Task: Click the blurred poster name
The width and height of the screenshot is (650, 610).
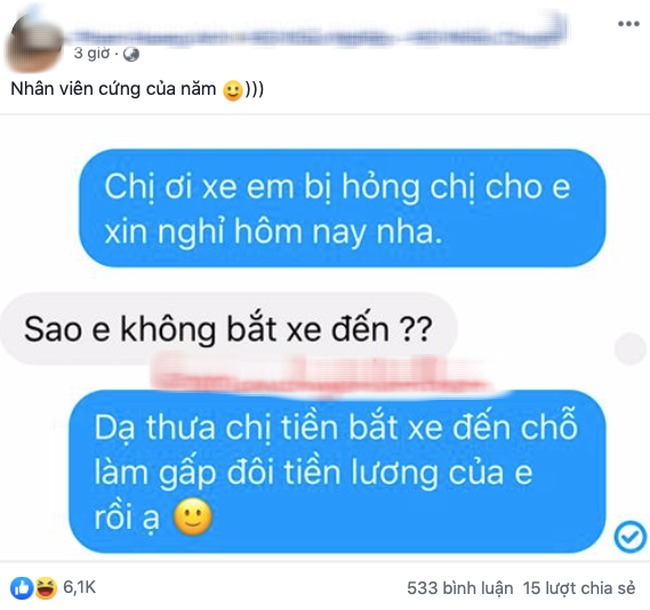Action: [319, 30]
